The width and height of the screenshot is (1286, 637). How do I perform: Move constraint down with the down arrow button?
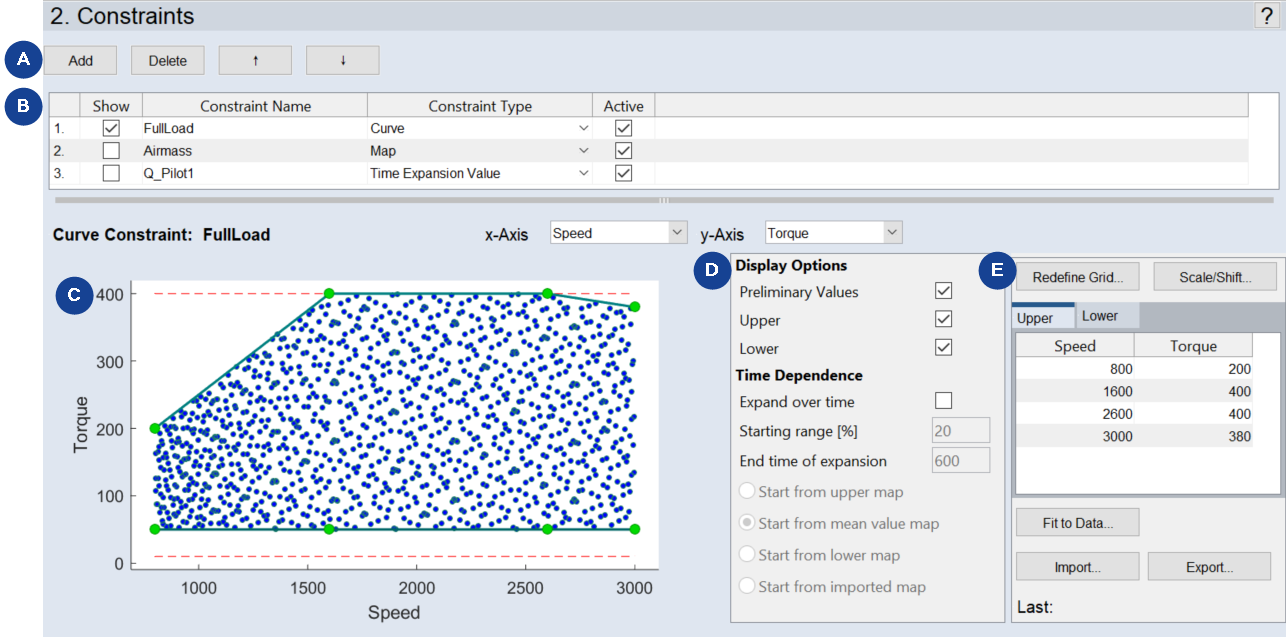tap(342, 60)
